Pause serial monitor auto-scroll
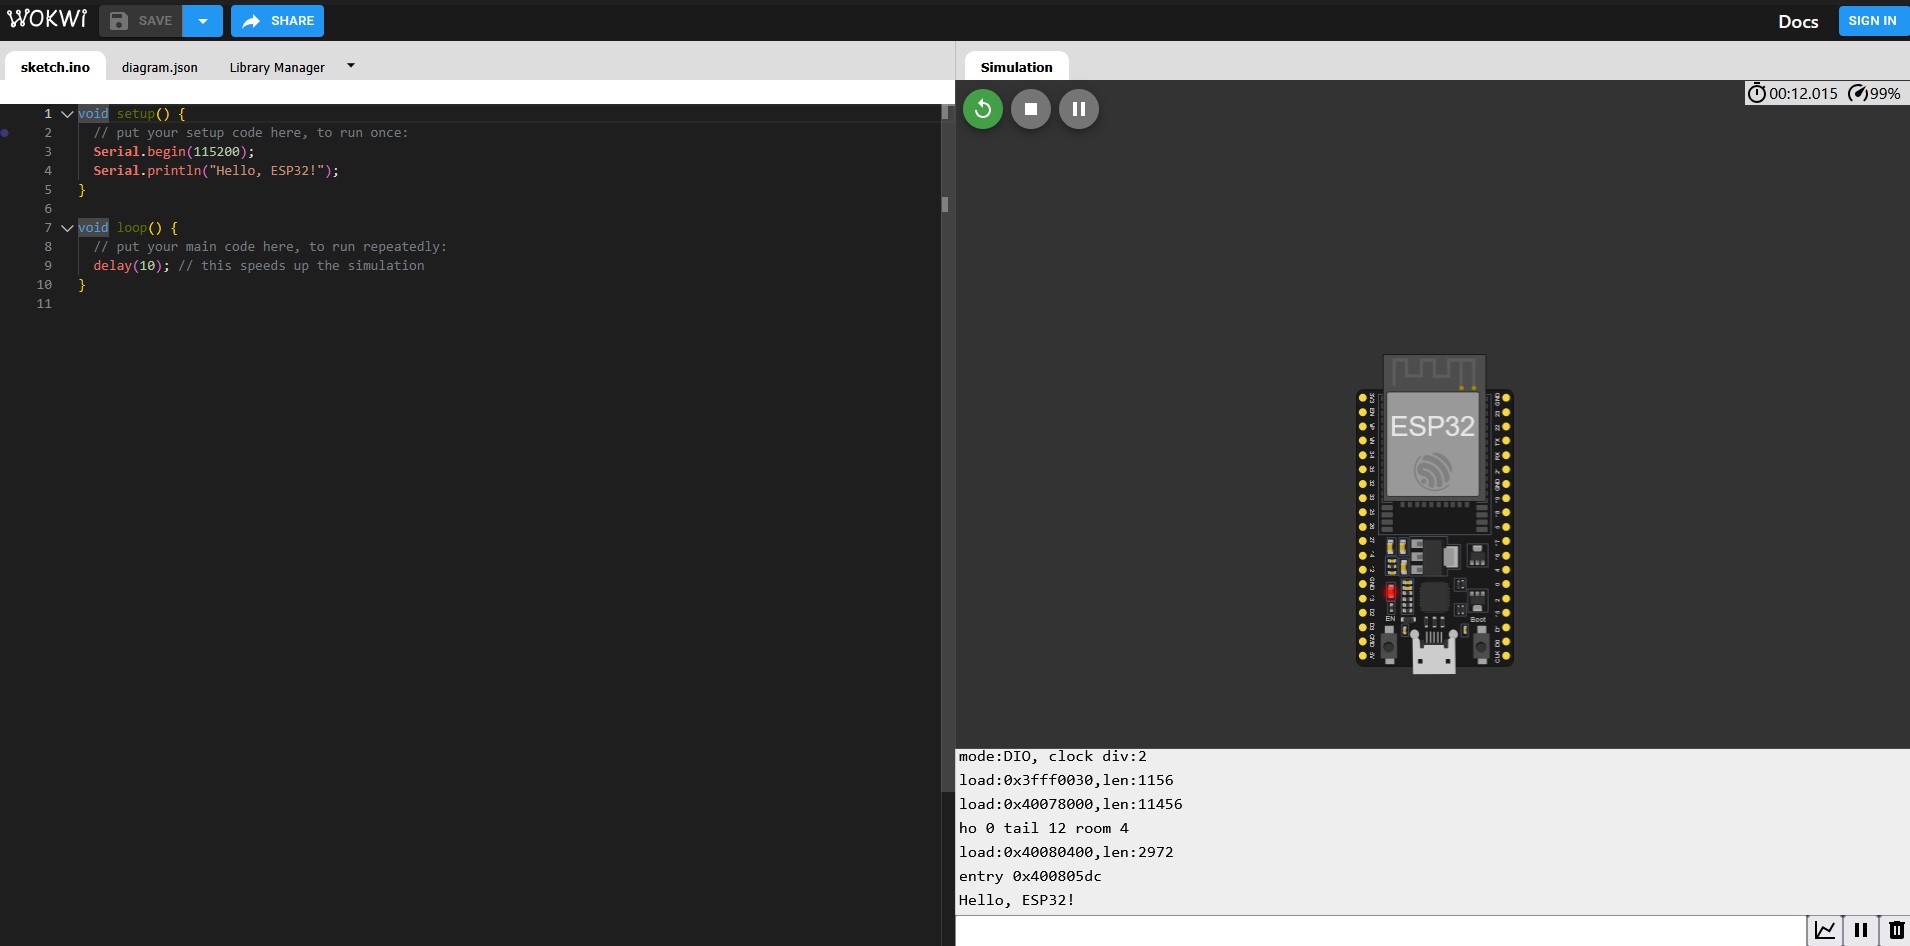Screen dimensions: 1910x946 click(x=1861, y=930)
